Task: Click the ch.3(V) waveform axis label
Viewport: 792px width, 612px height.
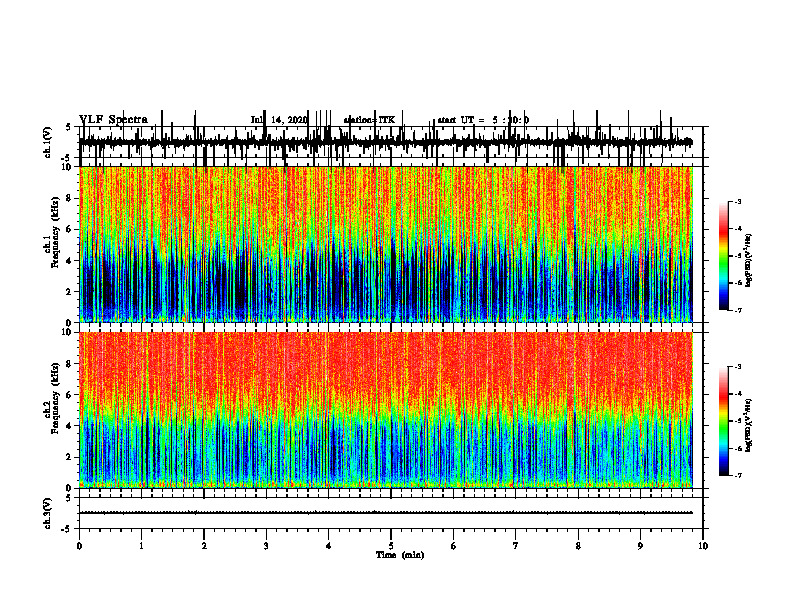Action: coord(48,514)
